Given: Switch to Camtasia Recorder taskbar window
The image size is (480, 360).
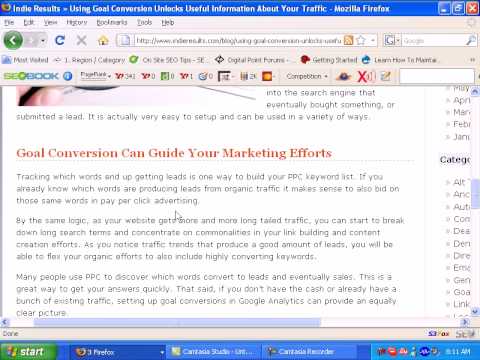Looking at the screenshot, I should [x=310, y=352].
